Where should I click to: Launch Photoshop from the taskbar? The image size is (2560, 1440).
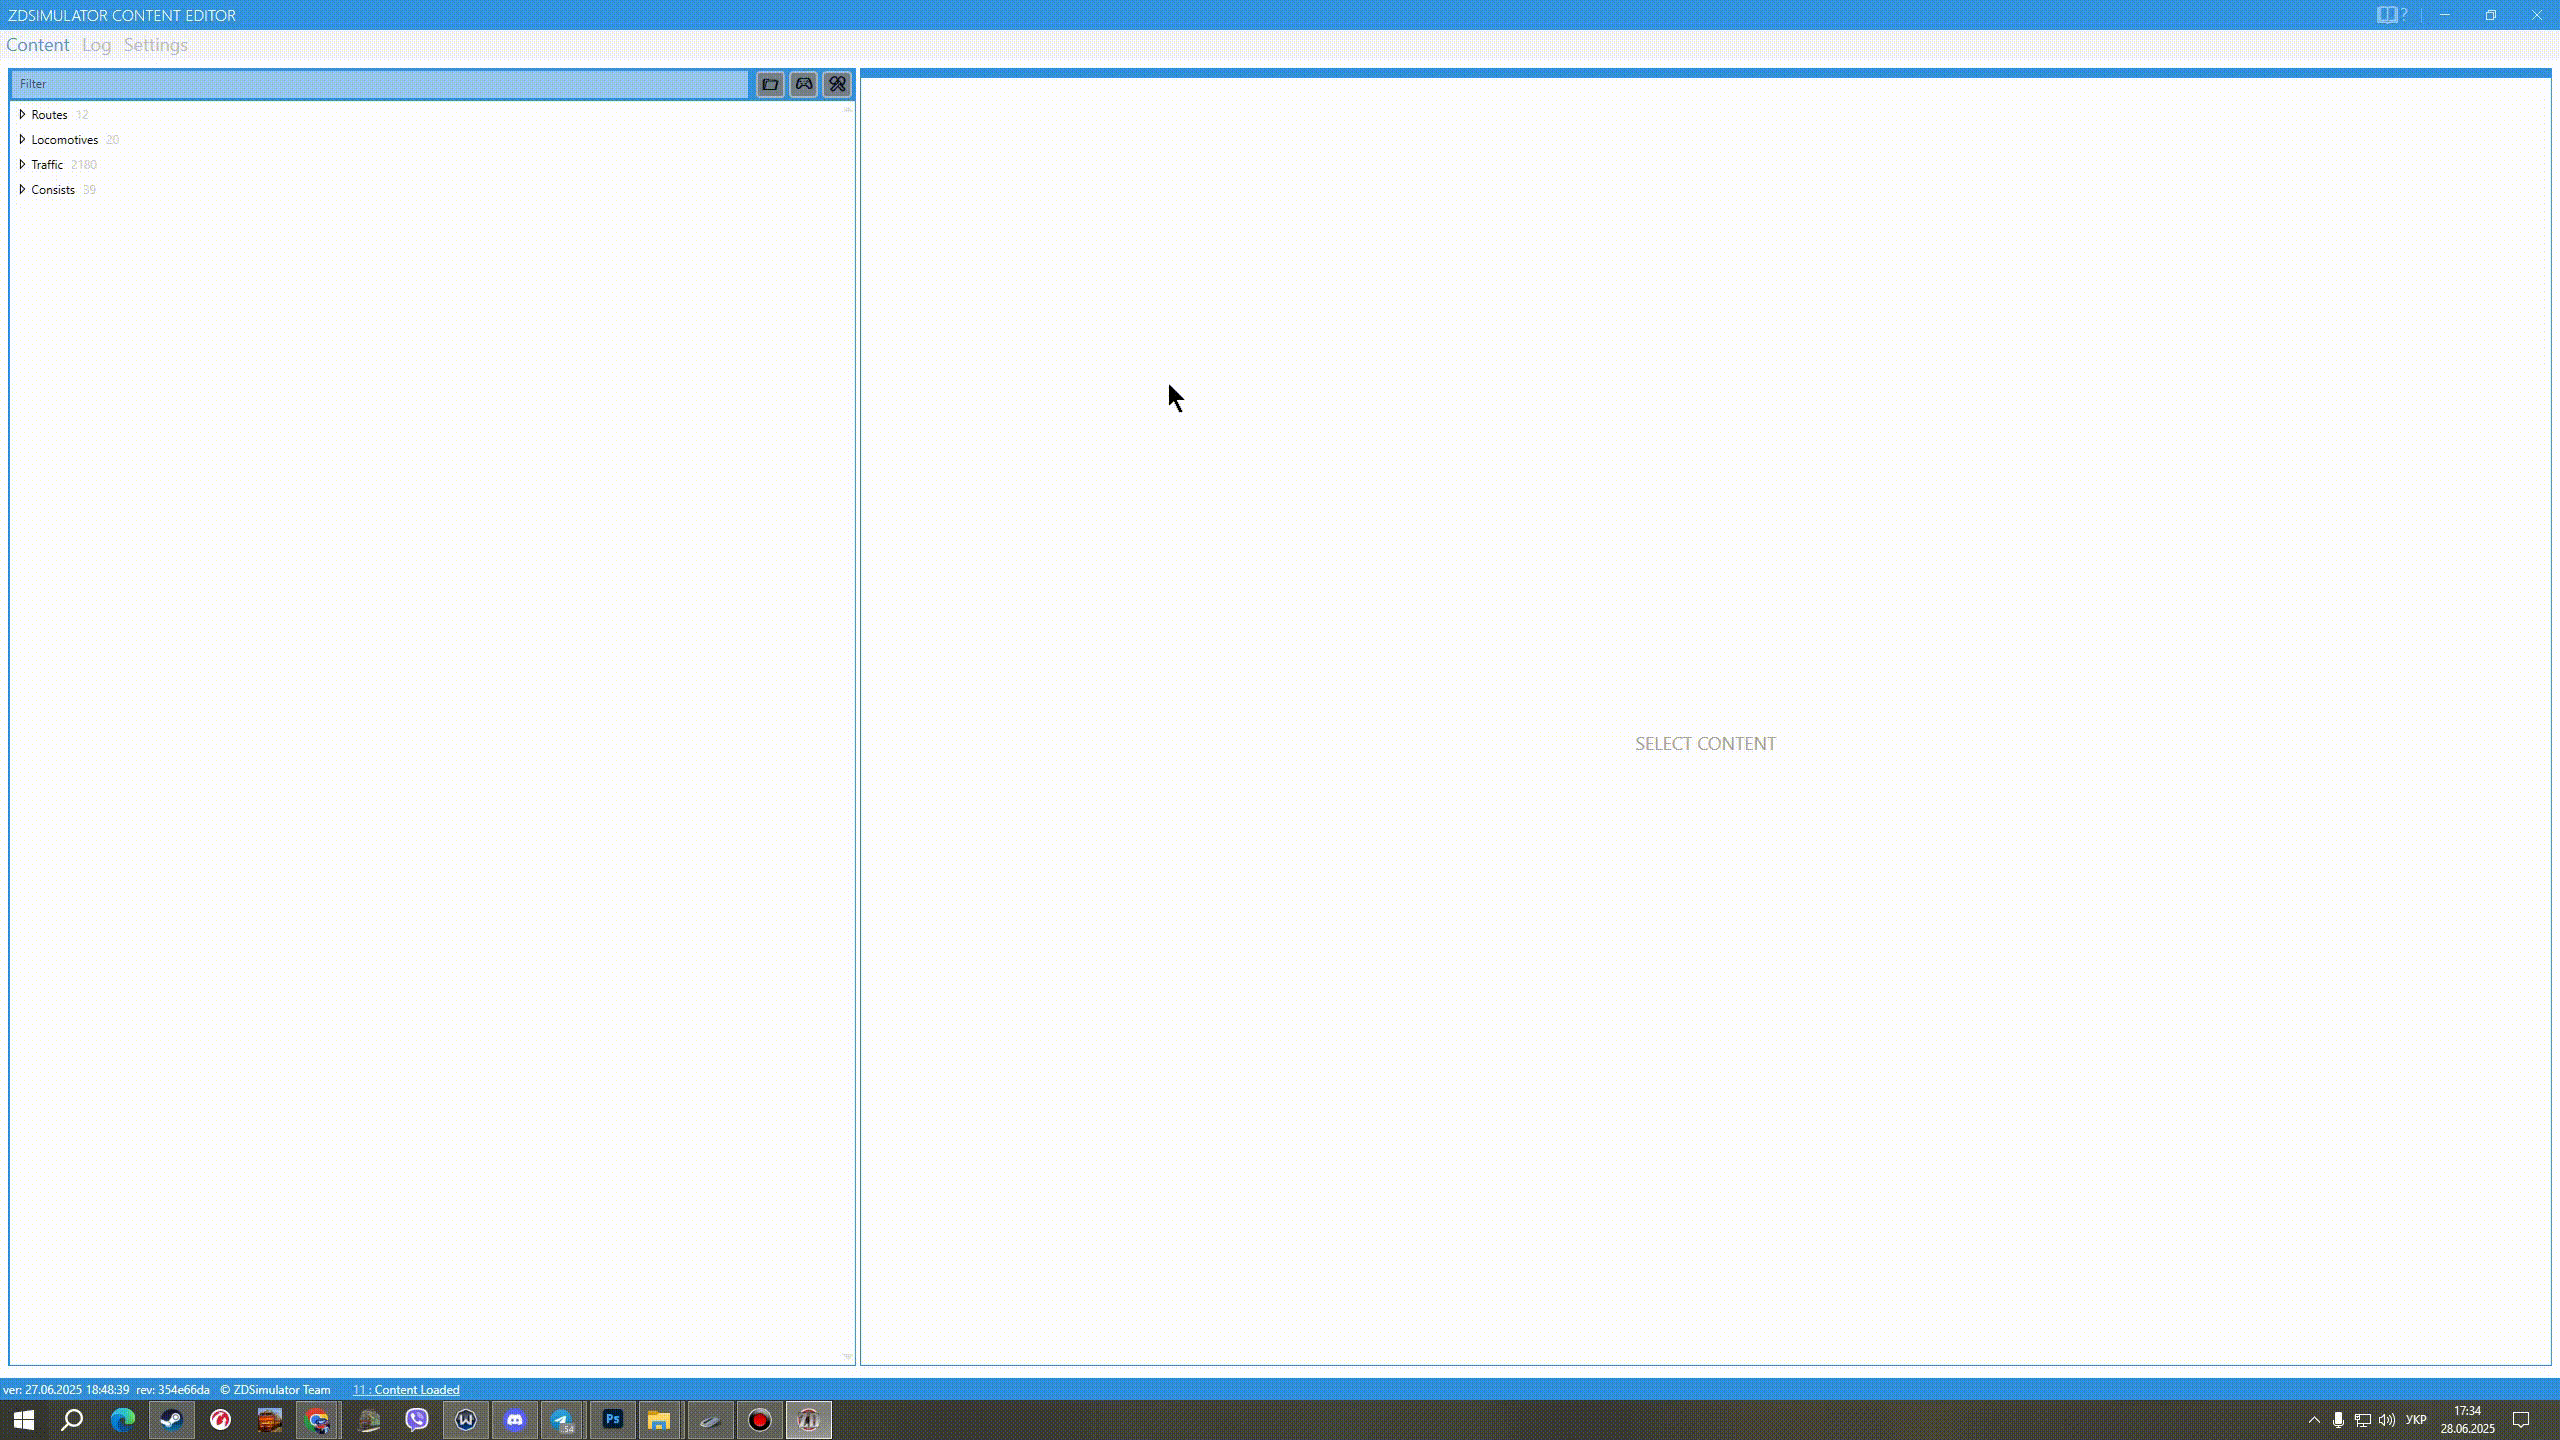tap(612, 1419)
